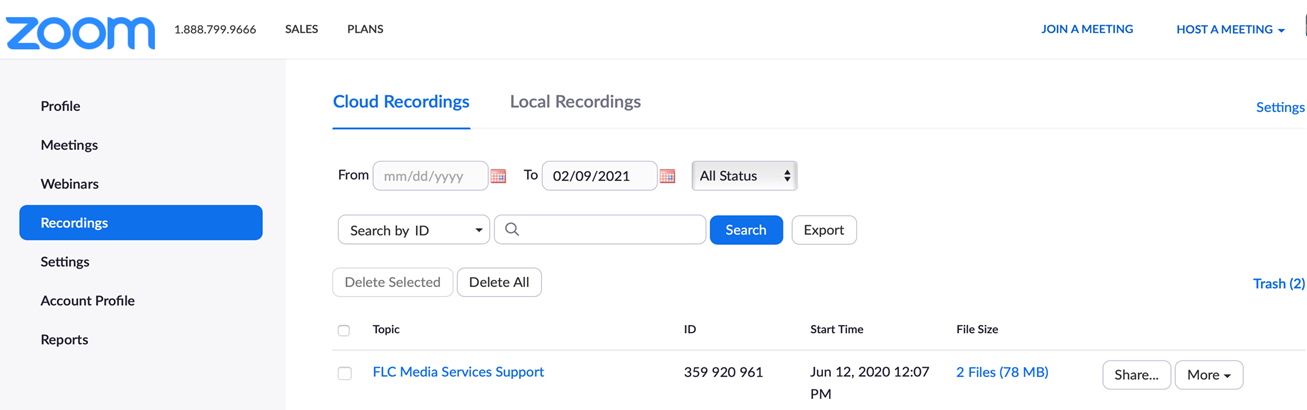The width and height of the screenshot is (1307, 410).
Task: Click the From date input field
Action: coord(430,176)
